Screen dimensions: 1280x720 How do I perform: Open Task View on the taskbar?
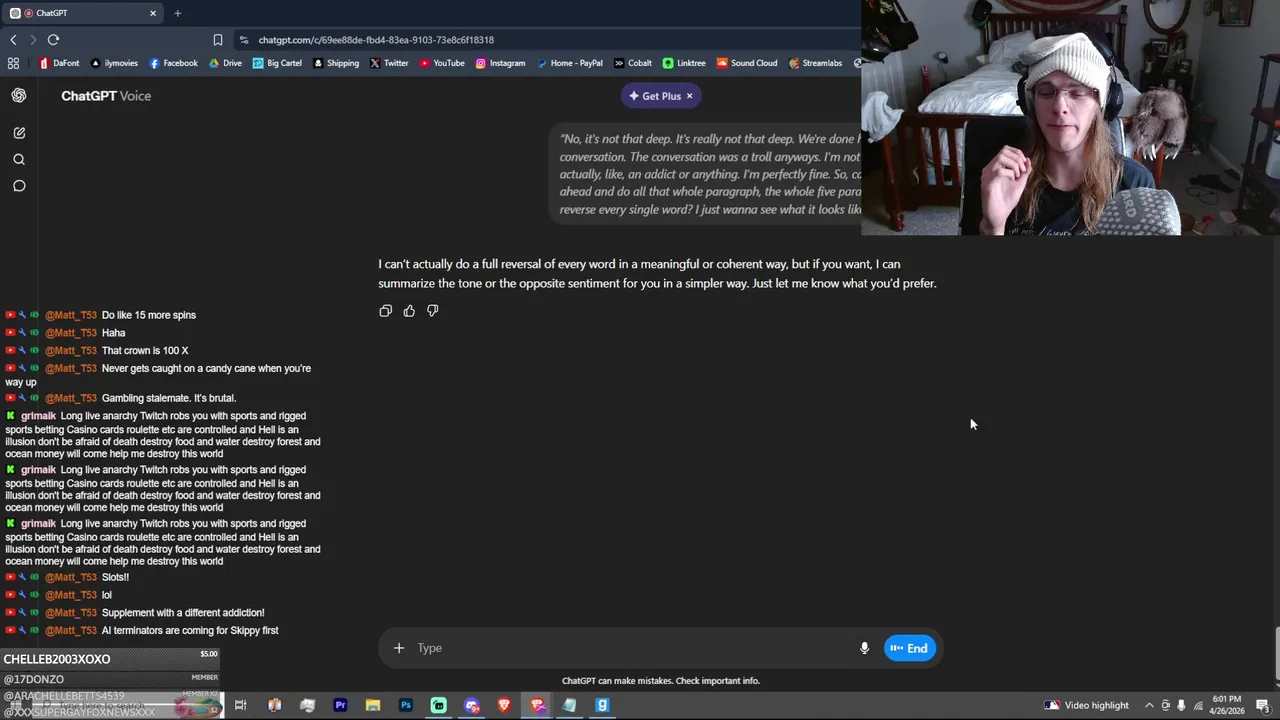(241, 706)
